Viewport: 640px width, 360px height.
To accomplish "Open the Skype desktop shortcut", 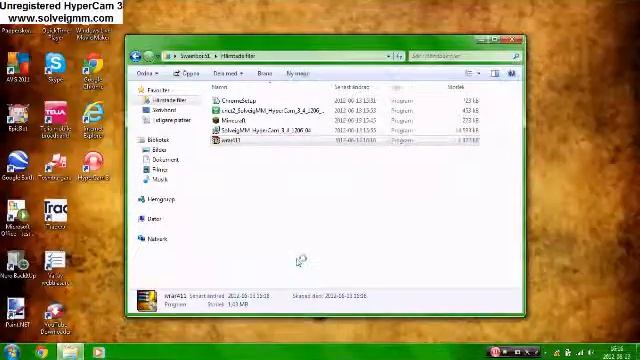I will coord(56,67).
